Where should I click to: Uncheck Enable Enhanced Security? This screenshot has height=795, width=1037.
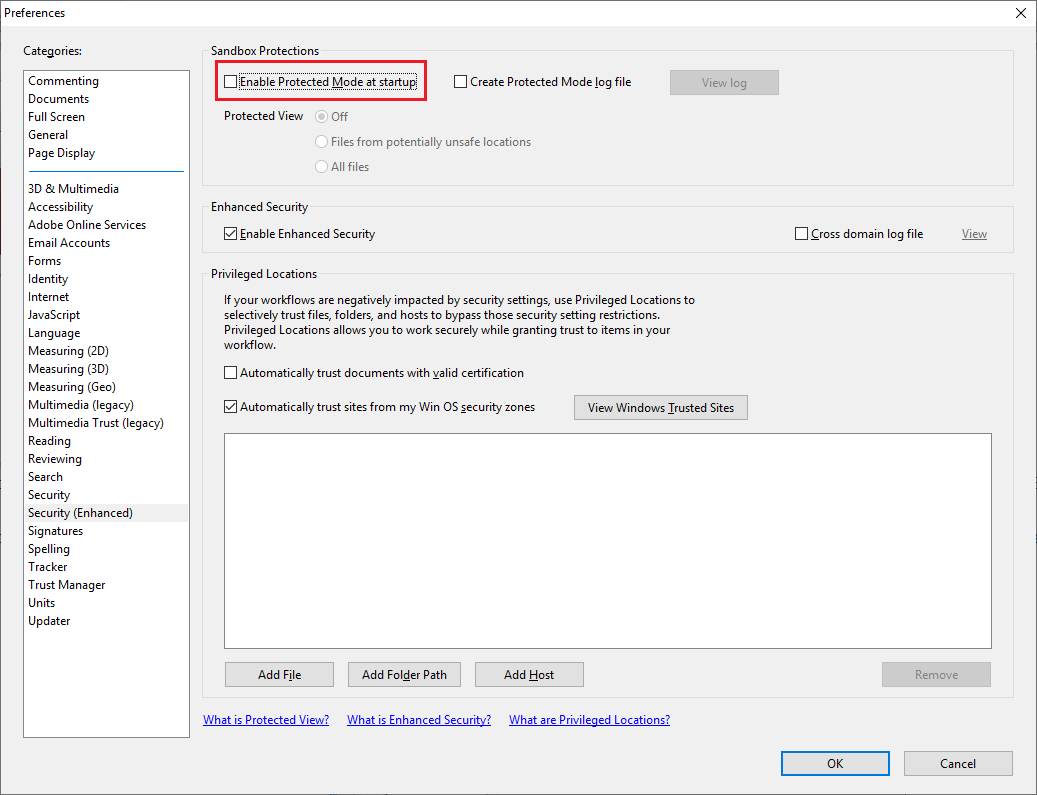pyautogui.click(x=230, y=233)
